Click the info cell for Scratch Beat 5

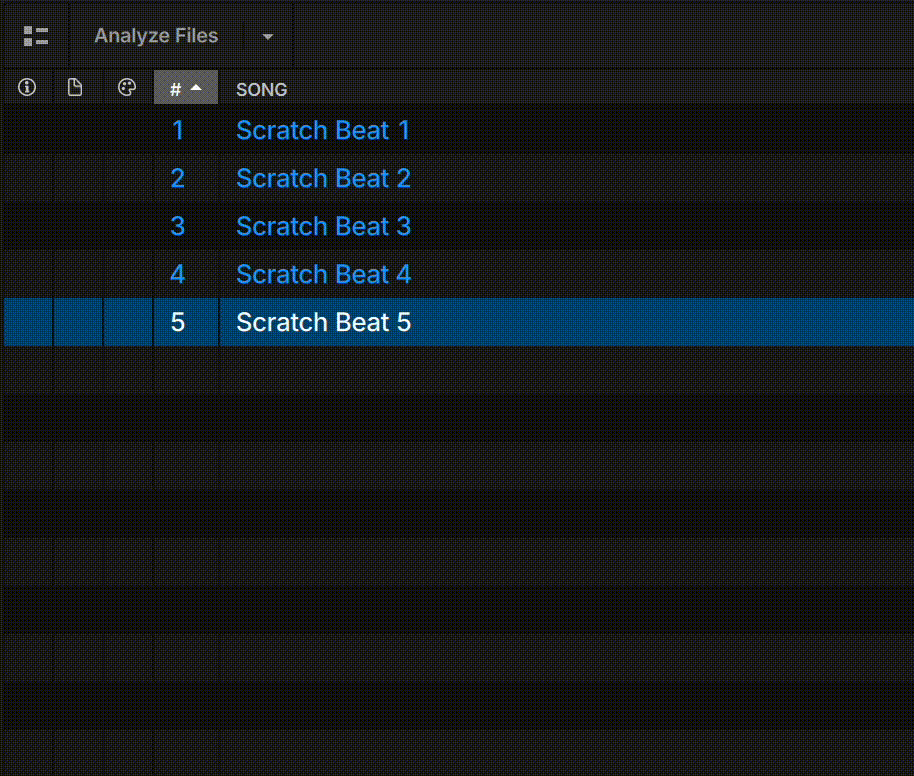26,322
